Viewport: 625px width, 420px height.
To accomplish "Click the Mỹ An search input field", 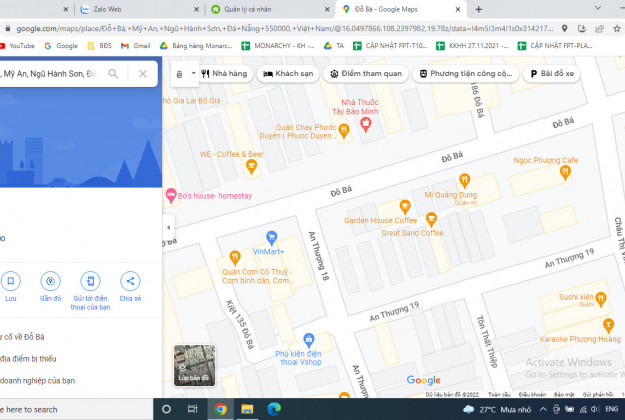I will tap(50, 74).
